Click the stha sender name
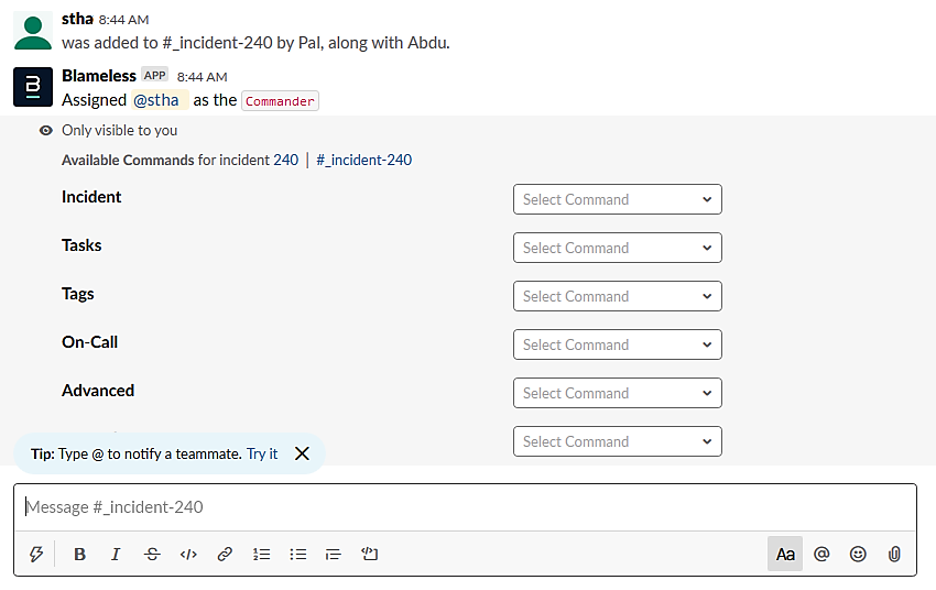Viewport: 936px width, 590px height. coord(78,19)
